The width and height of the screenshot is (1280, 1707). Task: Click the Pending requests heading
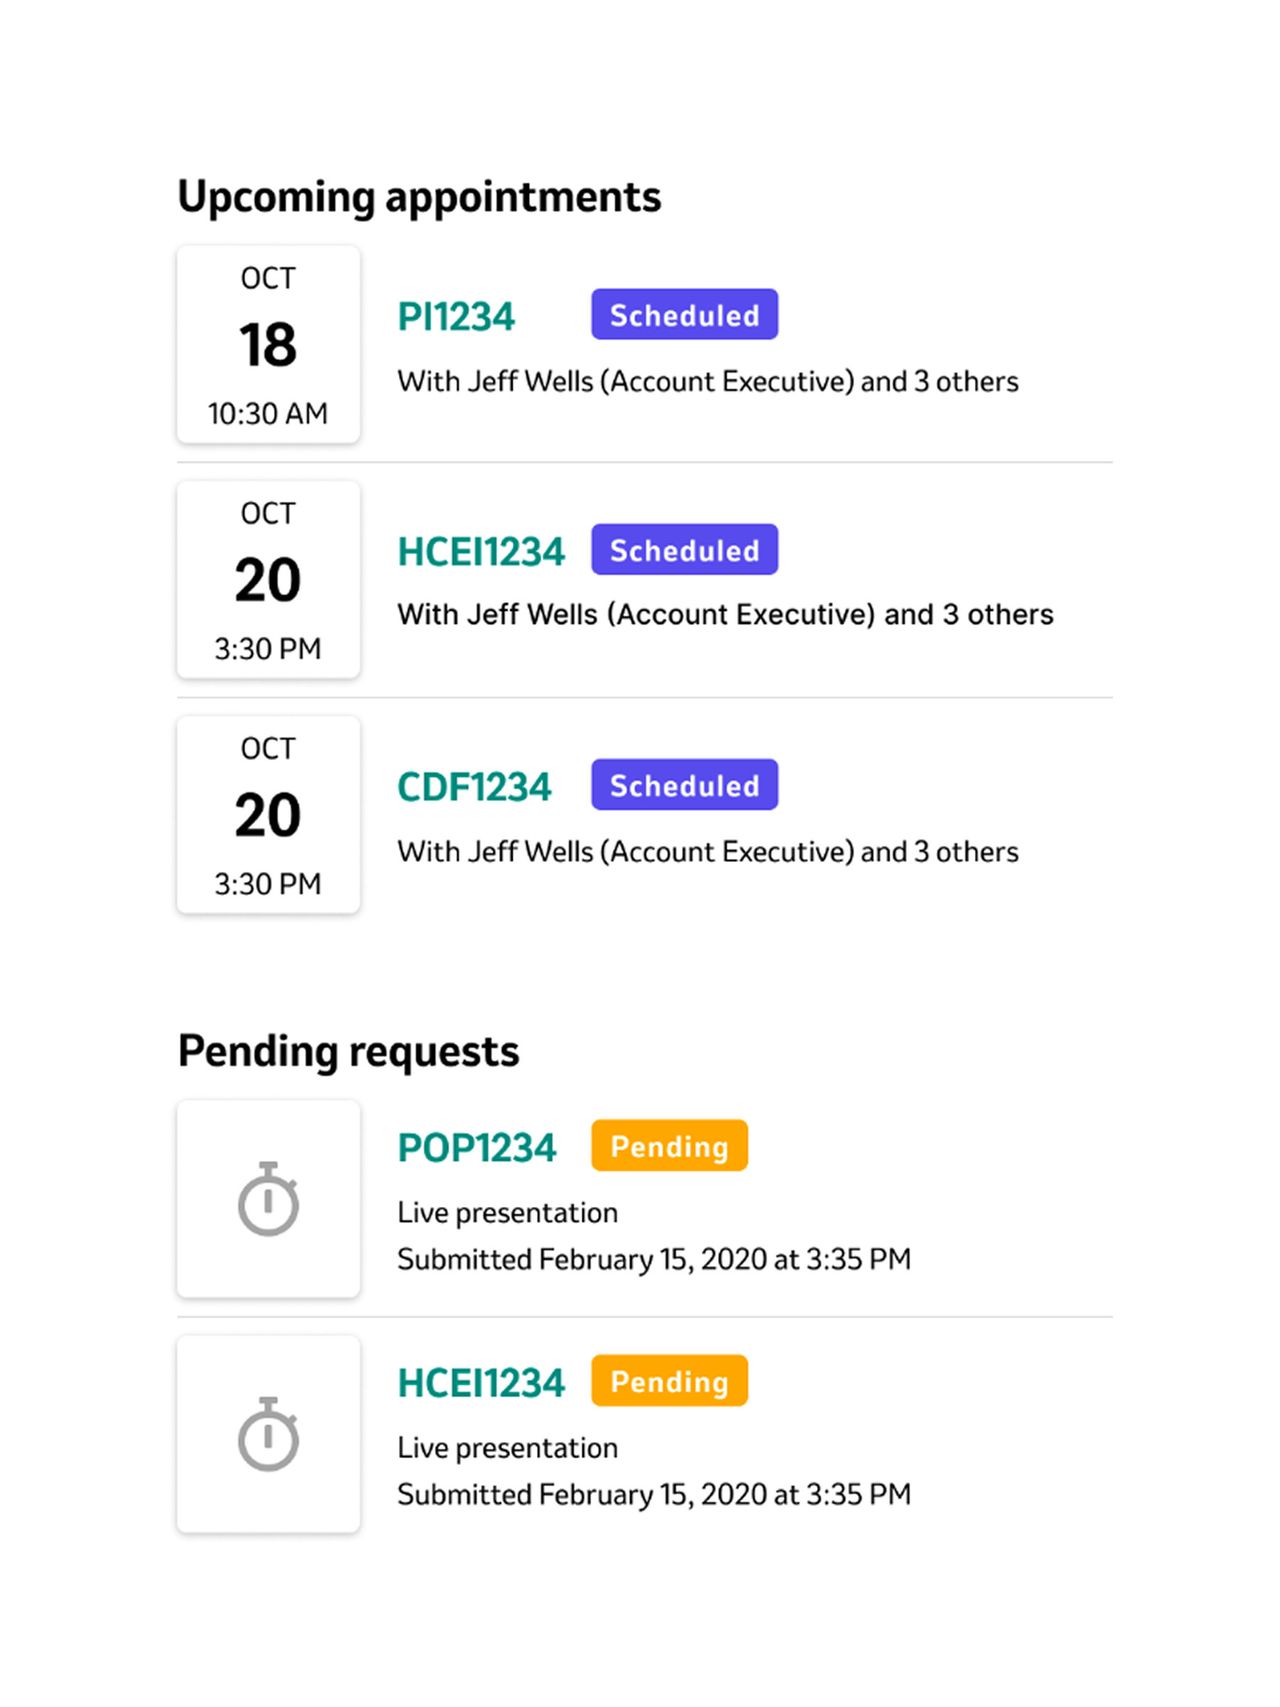click(348, 1052)
